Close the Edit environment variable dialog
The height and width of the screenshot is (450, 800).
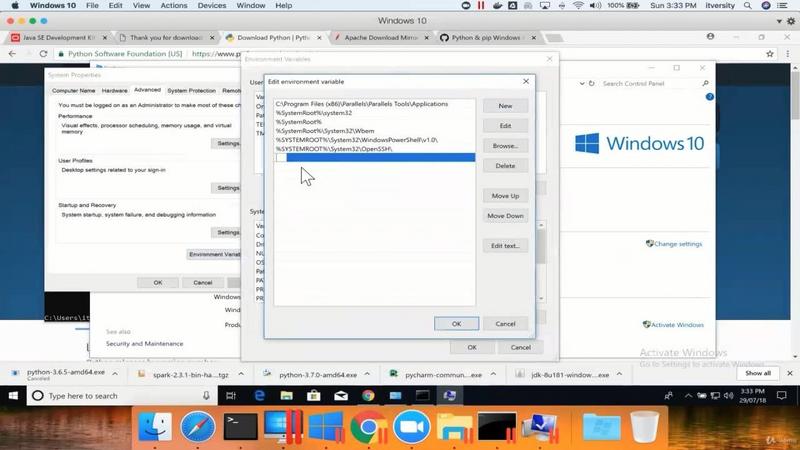pyautogui.click(x=526, y=81)
